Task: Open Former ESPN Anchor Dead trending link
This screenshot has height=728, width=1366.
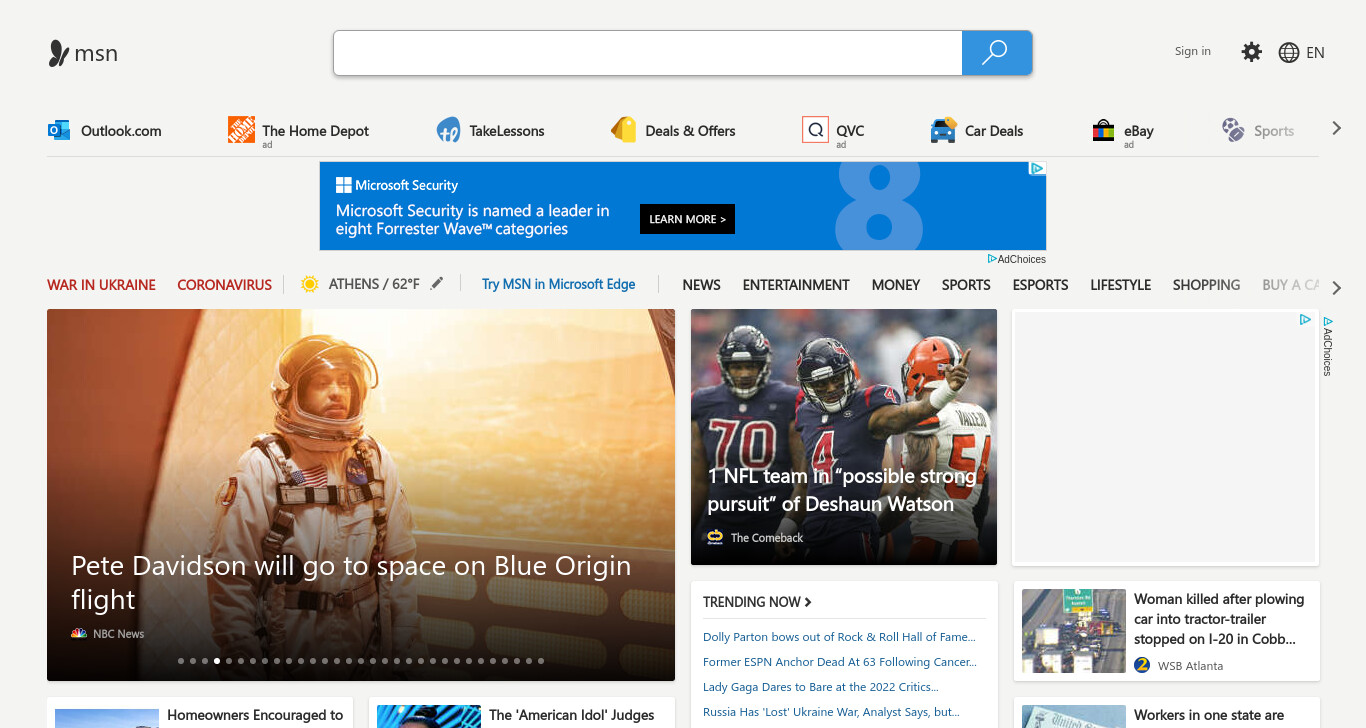Action: point(840,662)
